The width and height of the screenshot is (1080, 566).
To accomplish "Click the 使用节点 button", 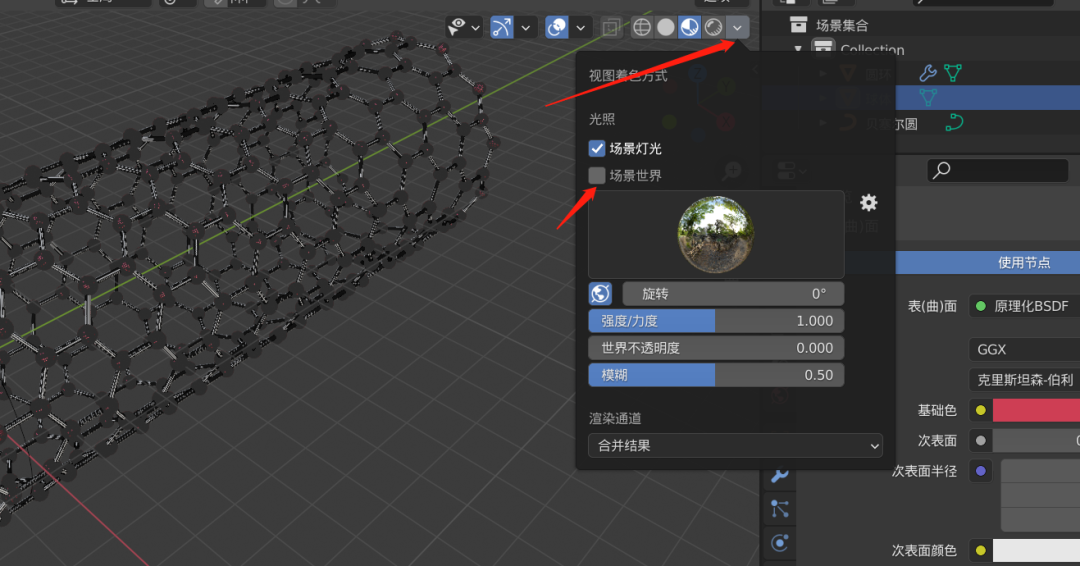I will tap(988, 262).
